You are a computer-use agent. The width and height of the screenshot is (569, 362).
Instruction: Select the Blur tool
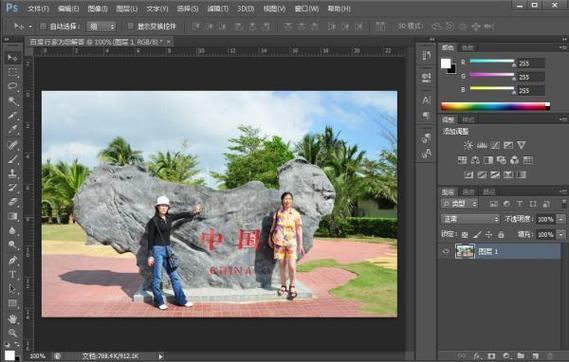pos(13,230)
